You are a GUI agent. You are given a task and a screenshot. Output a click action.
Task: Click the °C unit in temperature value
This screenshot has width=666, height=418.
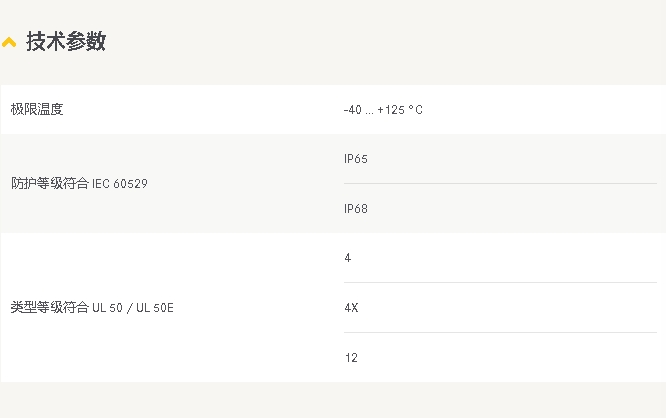416,110
